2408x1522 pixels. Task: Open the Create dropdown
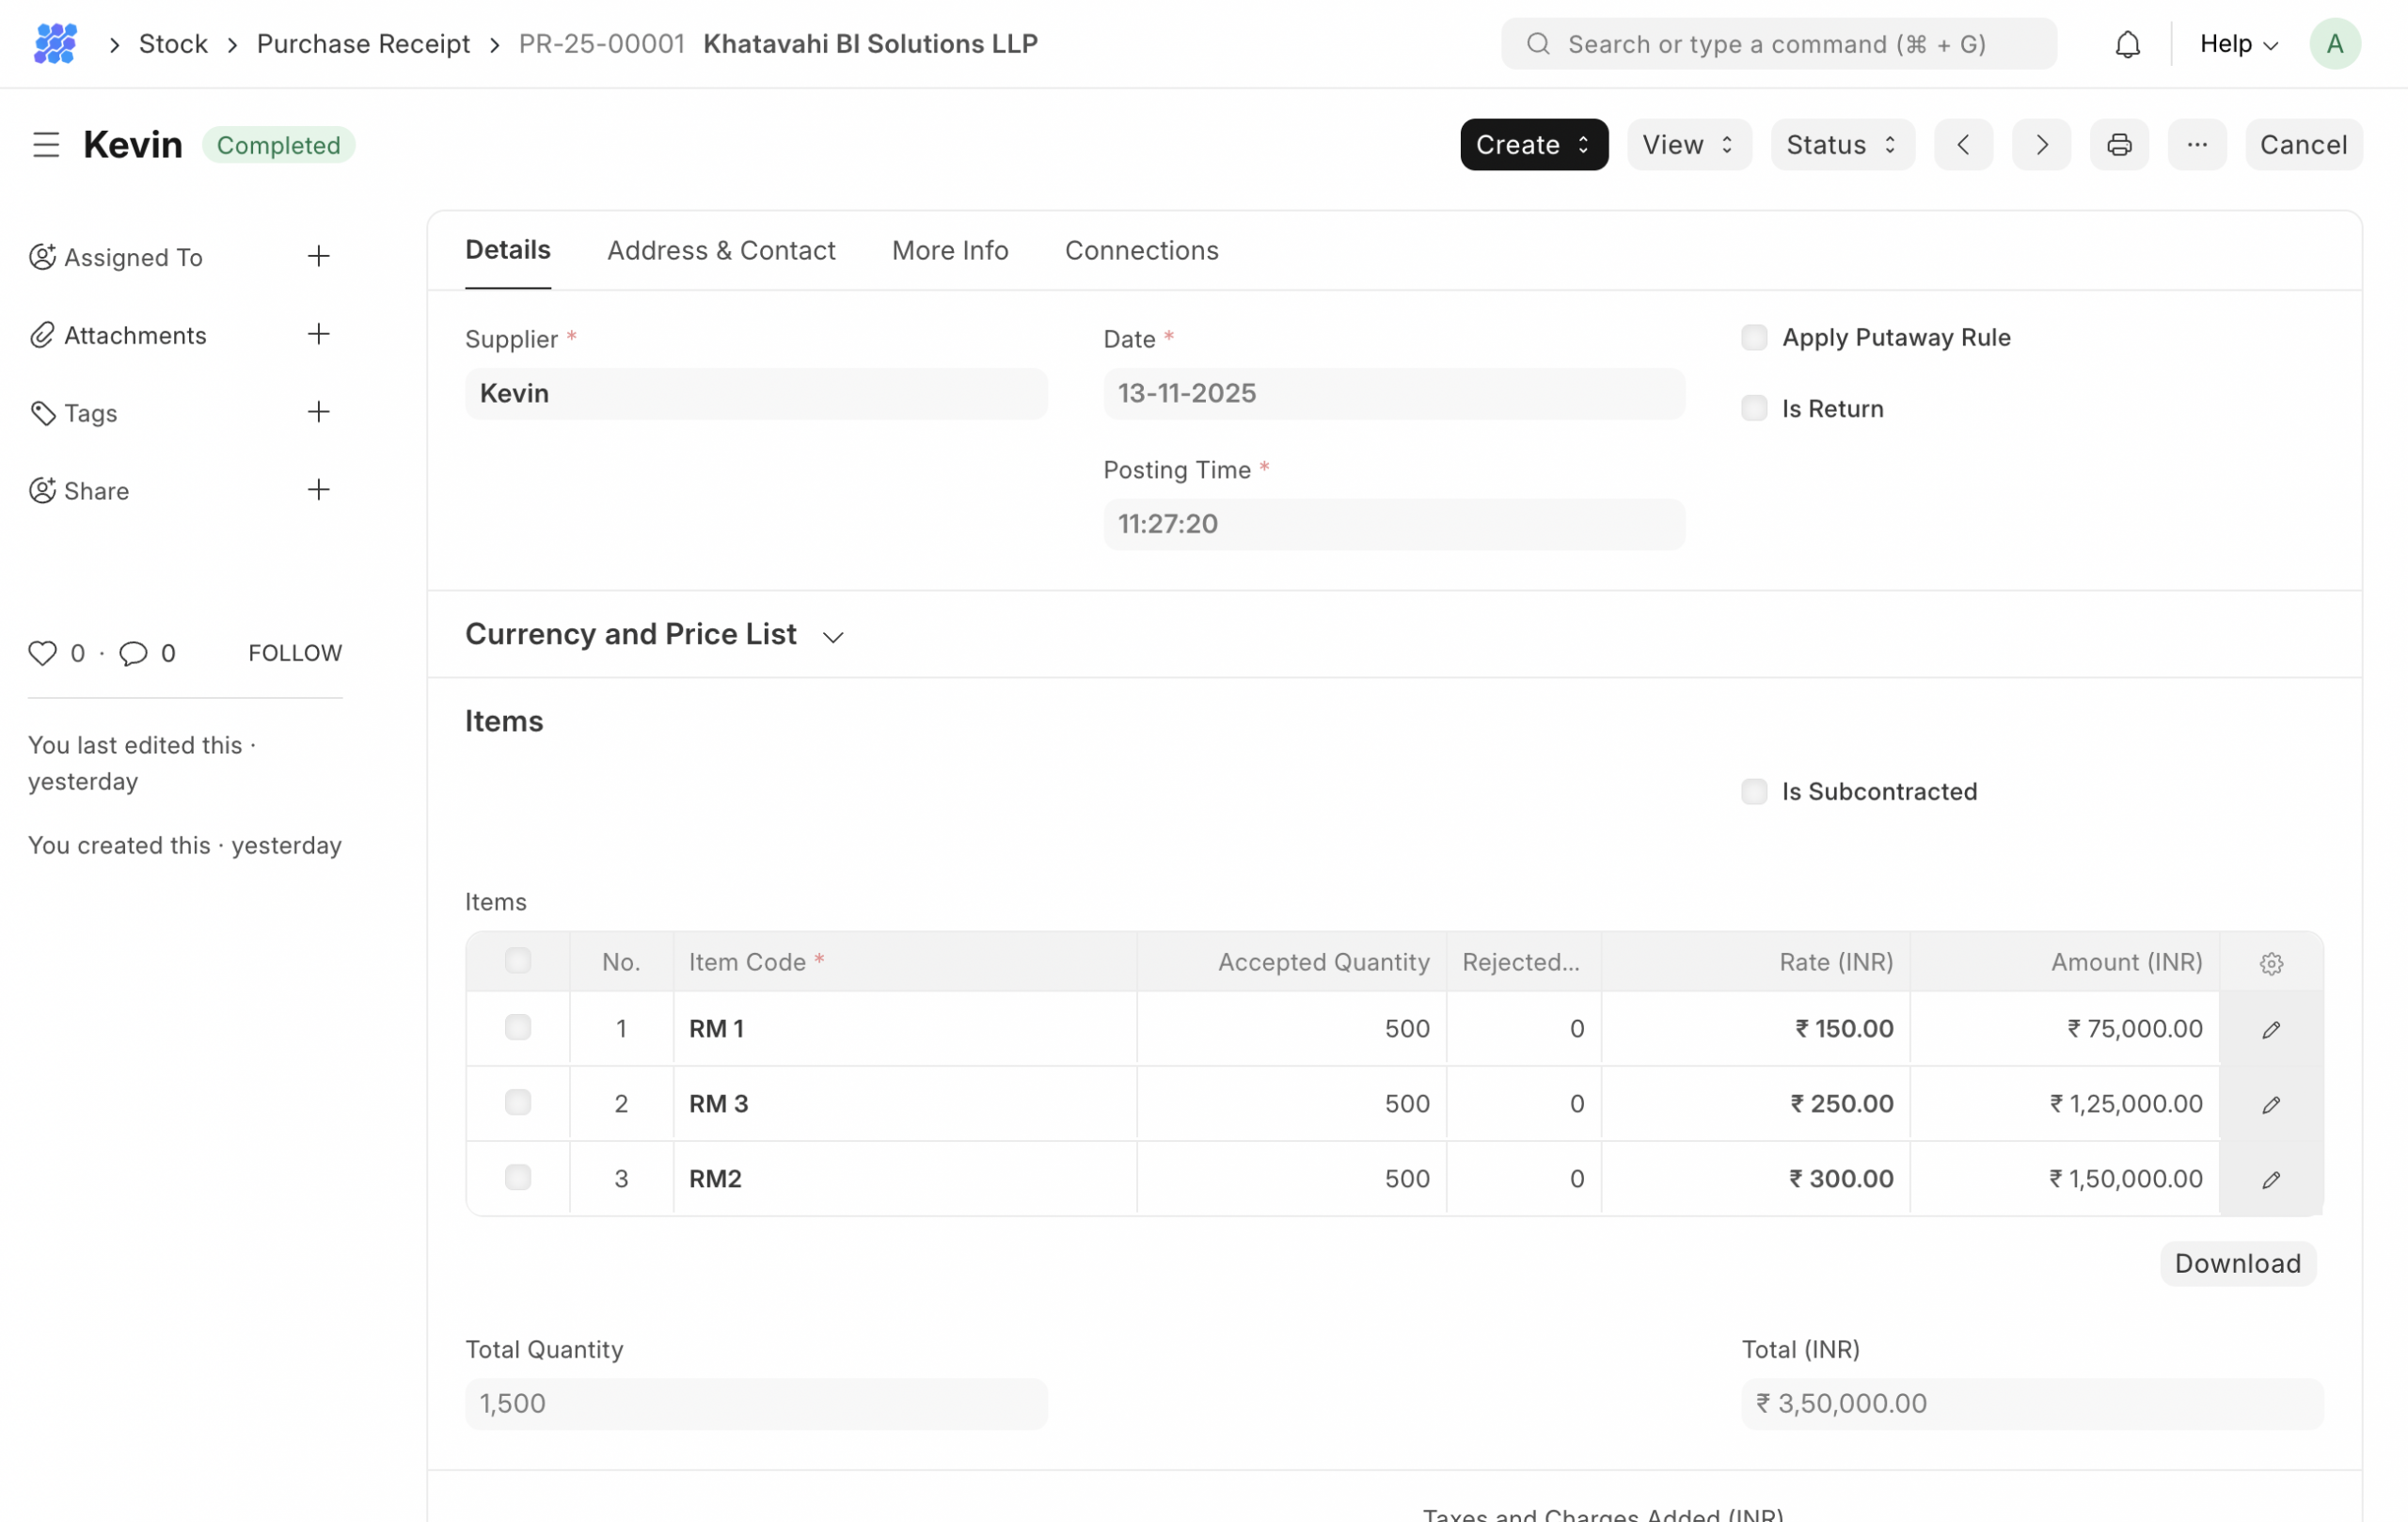pos(1533,145)
